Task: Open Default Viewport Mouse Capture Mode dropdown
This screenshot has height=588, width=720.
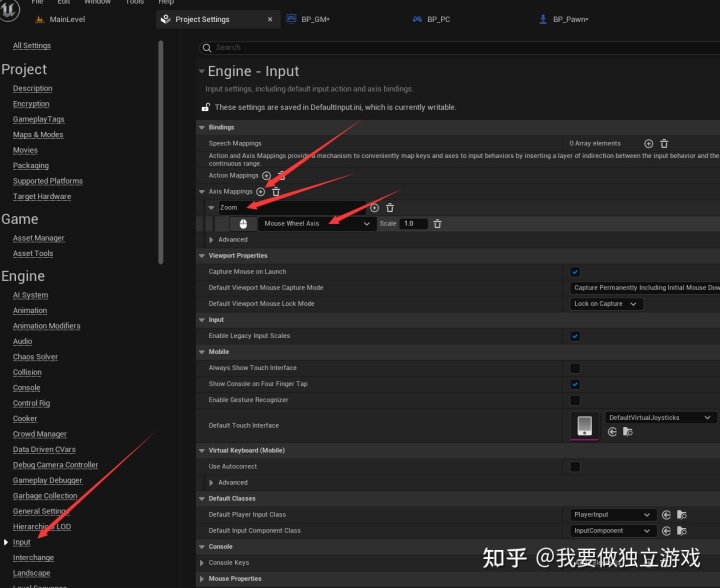Action: pyautogui.click(x=645, y=288)
